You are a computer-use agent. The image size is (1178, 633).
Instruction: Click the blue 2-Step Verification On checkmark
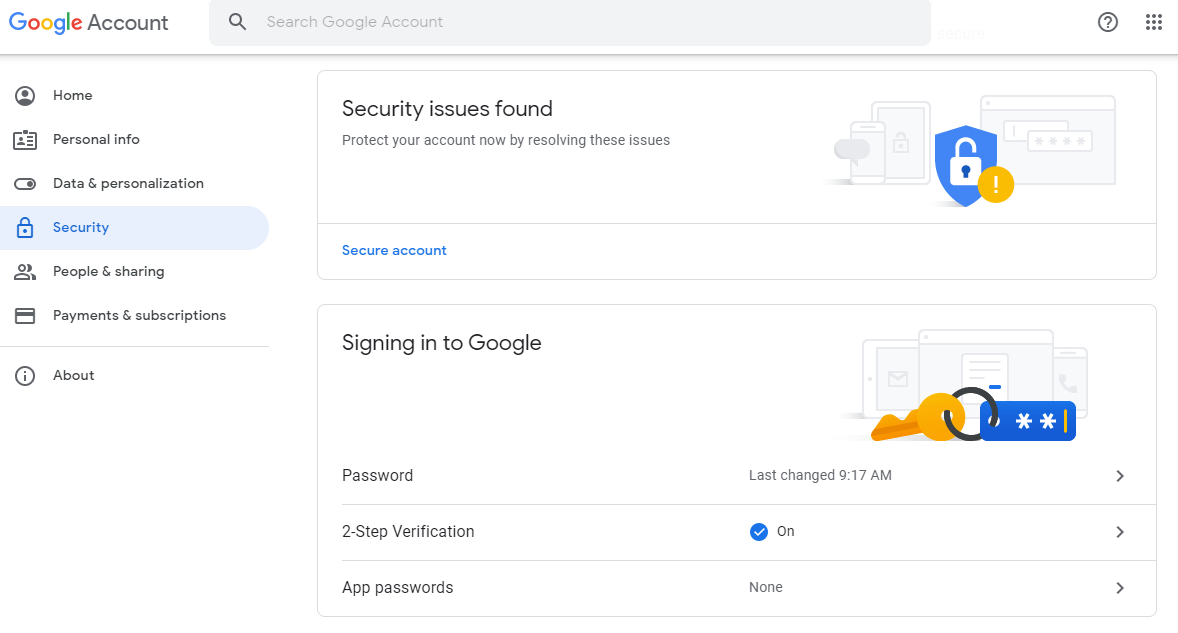[x=758, y=532]
